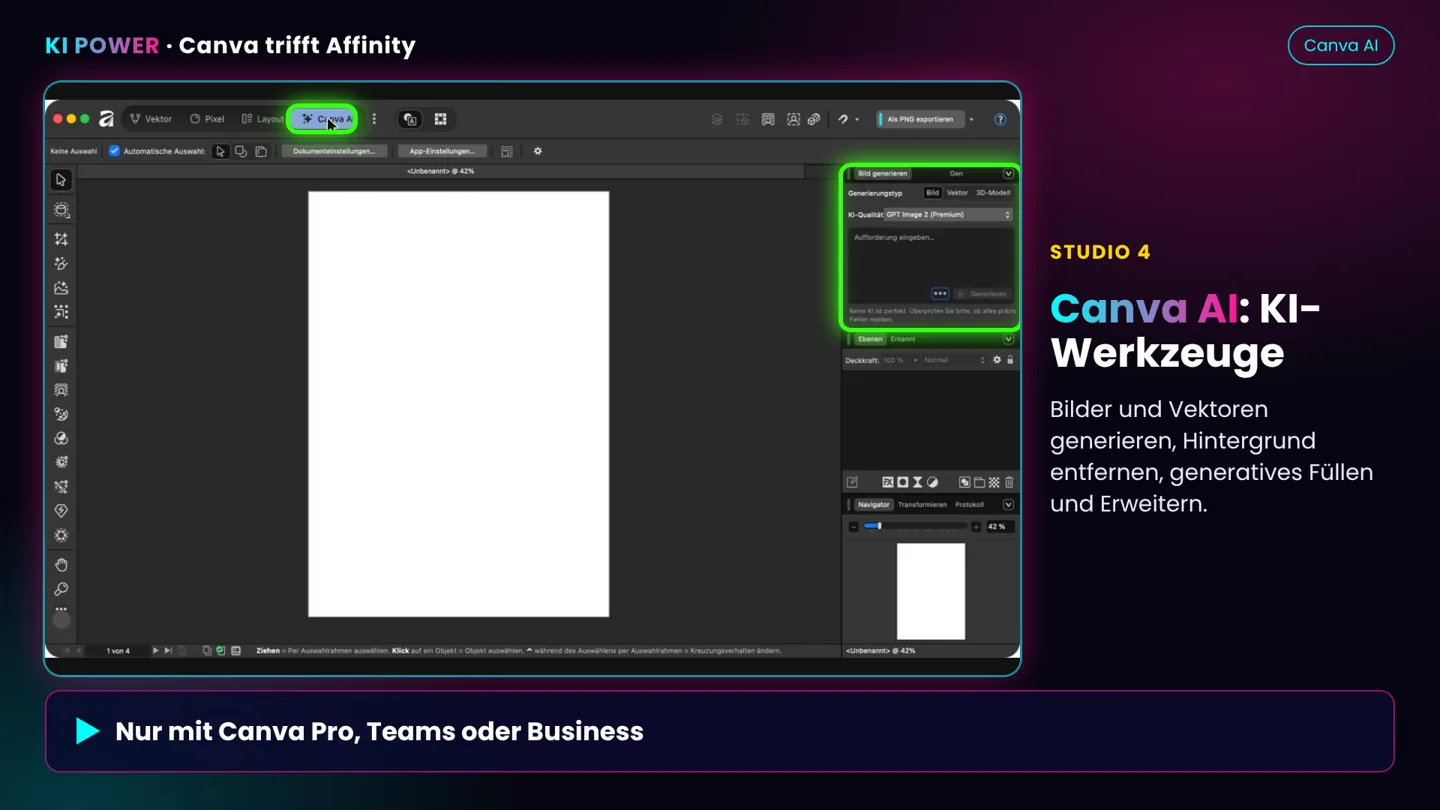1440x810 pixels.
Task: Click App-Einstellungen... button
Action: (x=442, y=151)
